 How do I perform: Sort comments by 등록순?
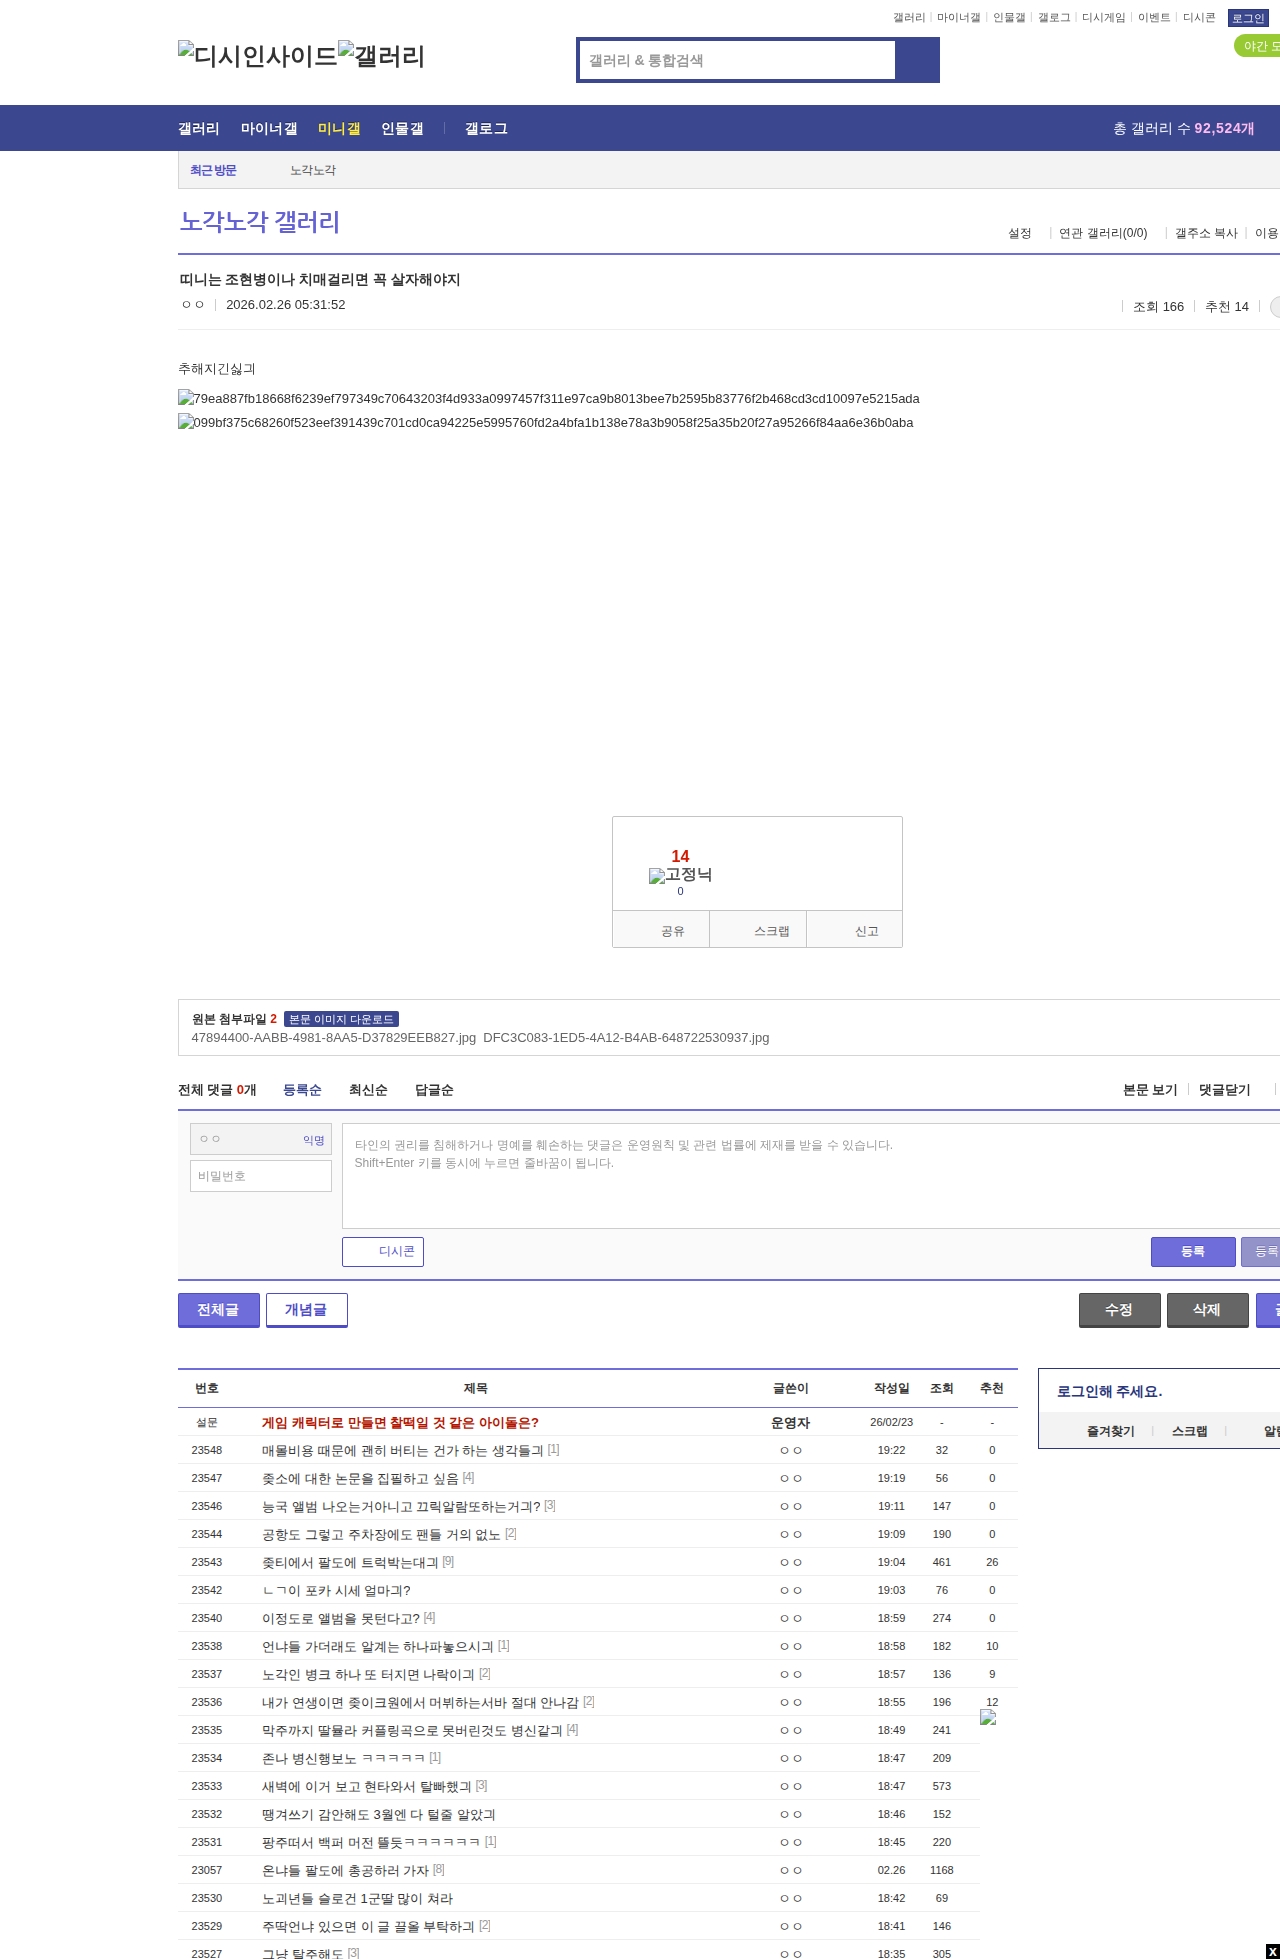pos(302,1089)
